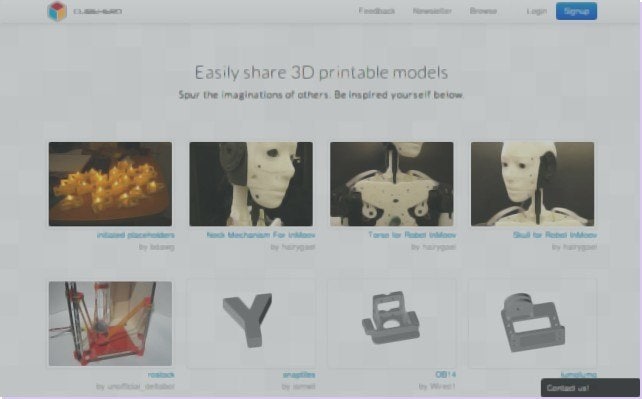Click the blue Signup button

(576, 11)
